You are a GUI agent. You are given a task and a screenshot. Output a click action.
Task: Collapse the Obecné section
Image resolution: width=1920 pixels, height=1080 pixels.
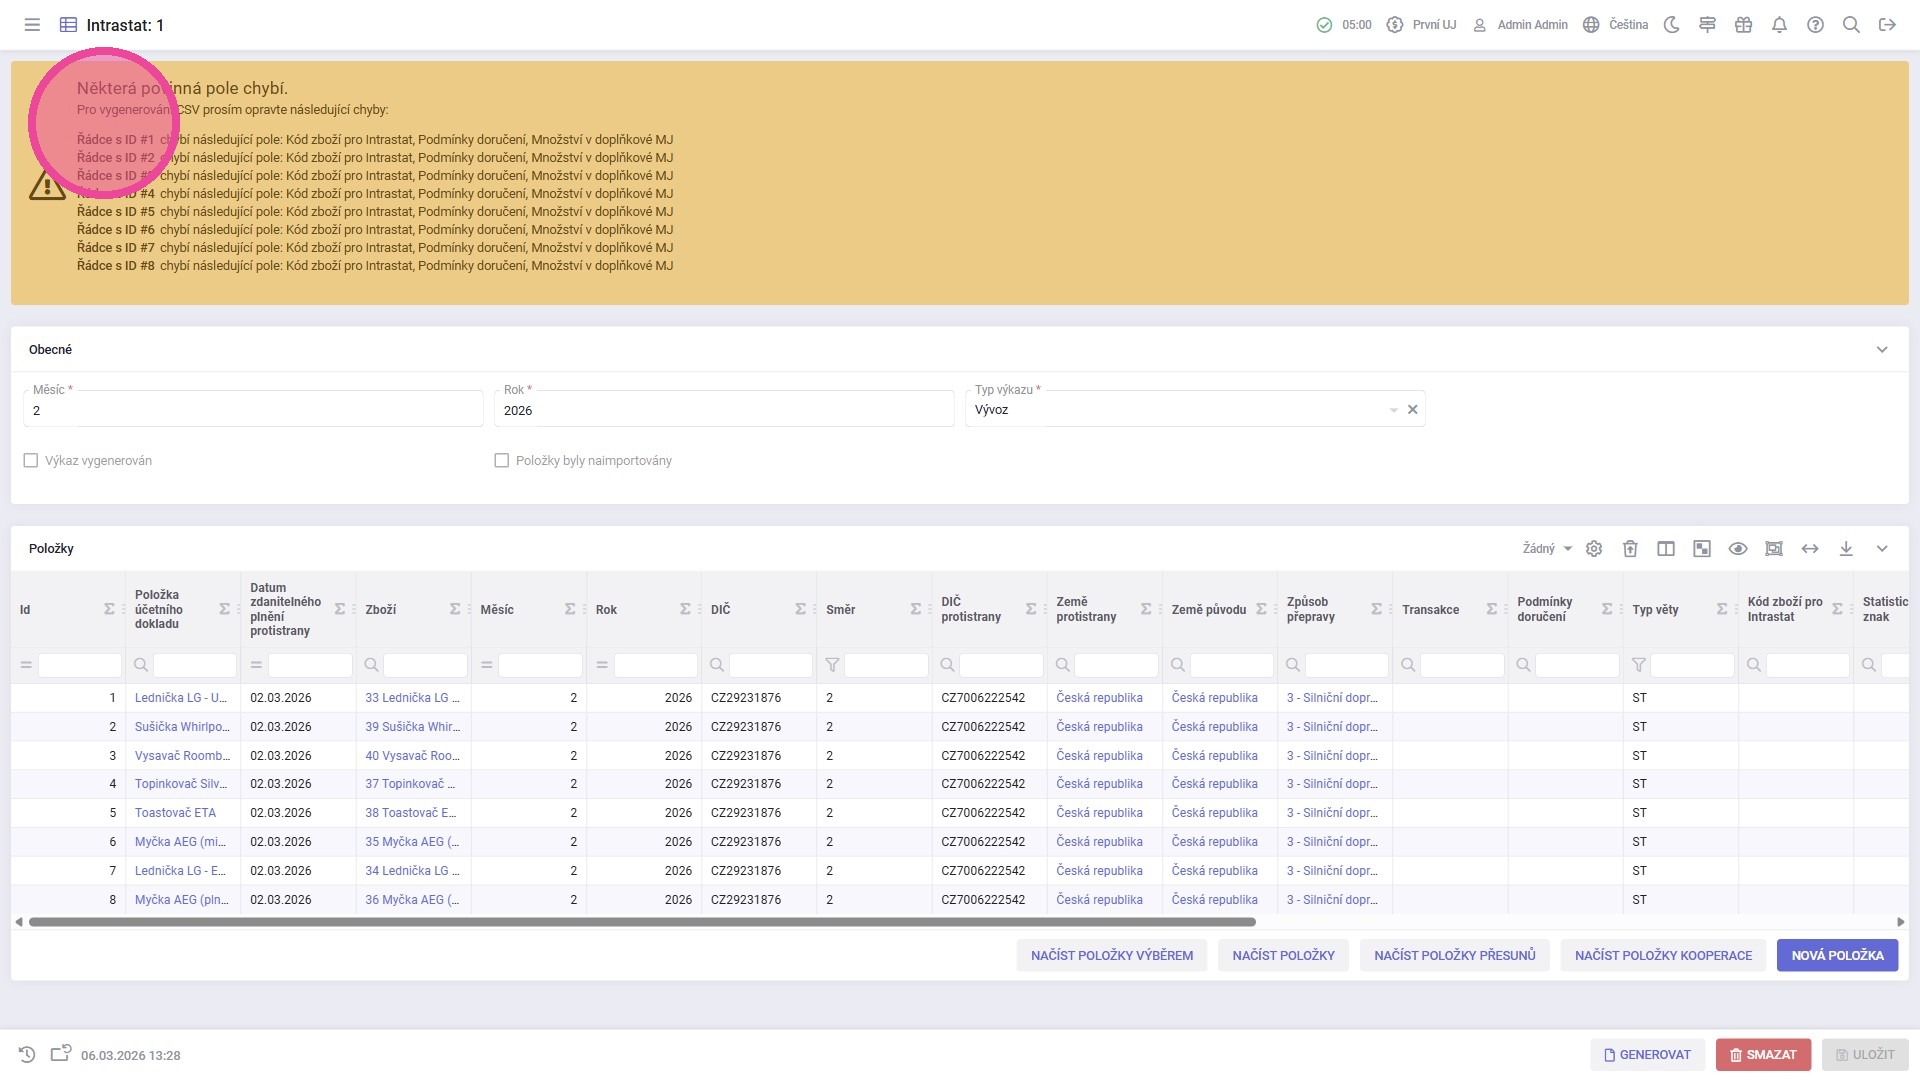[x=1882, y=350]
